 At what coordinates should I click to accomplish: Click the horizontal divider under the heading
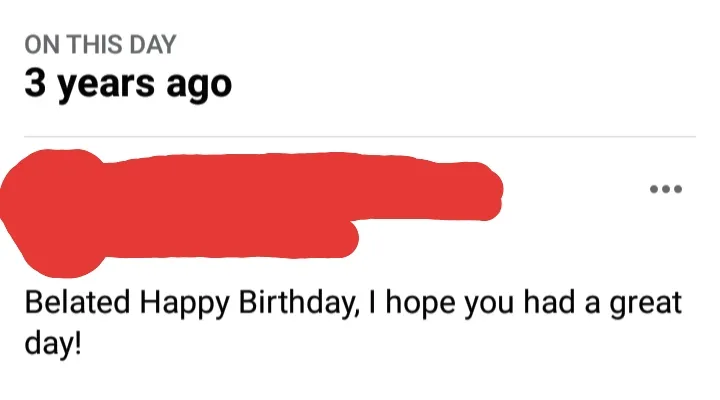point(360,136)
